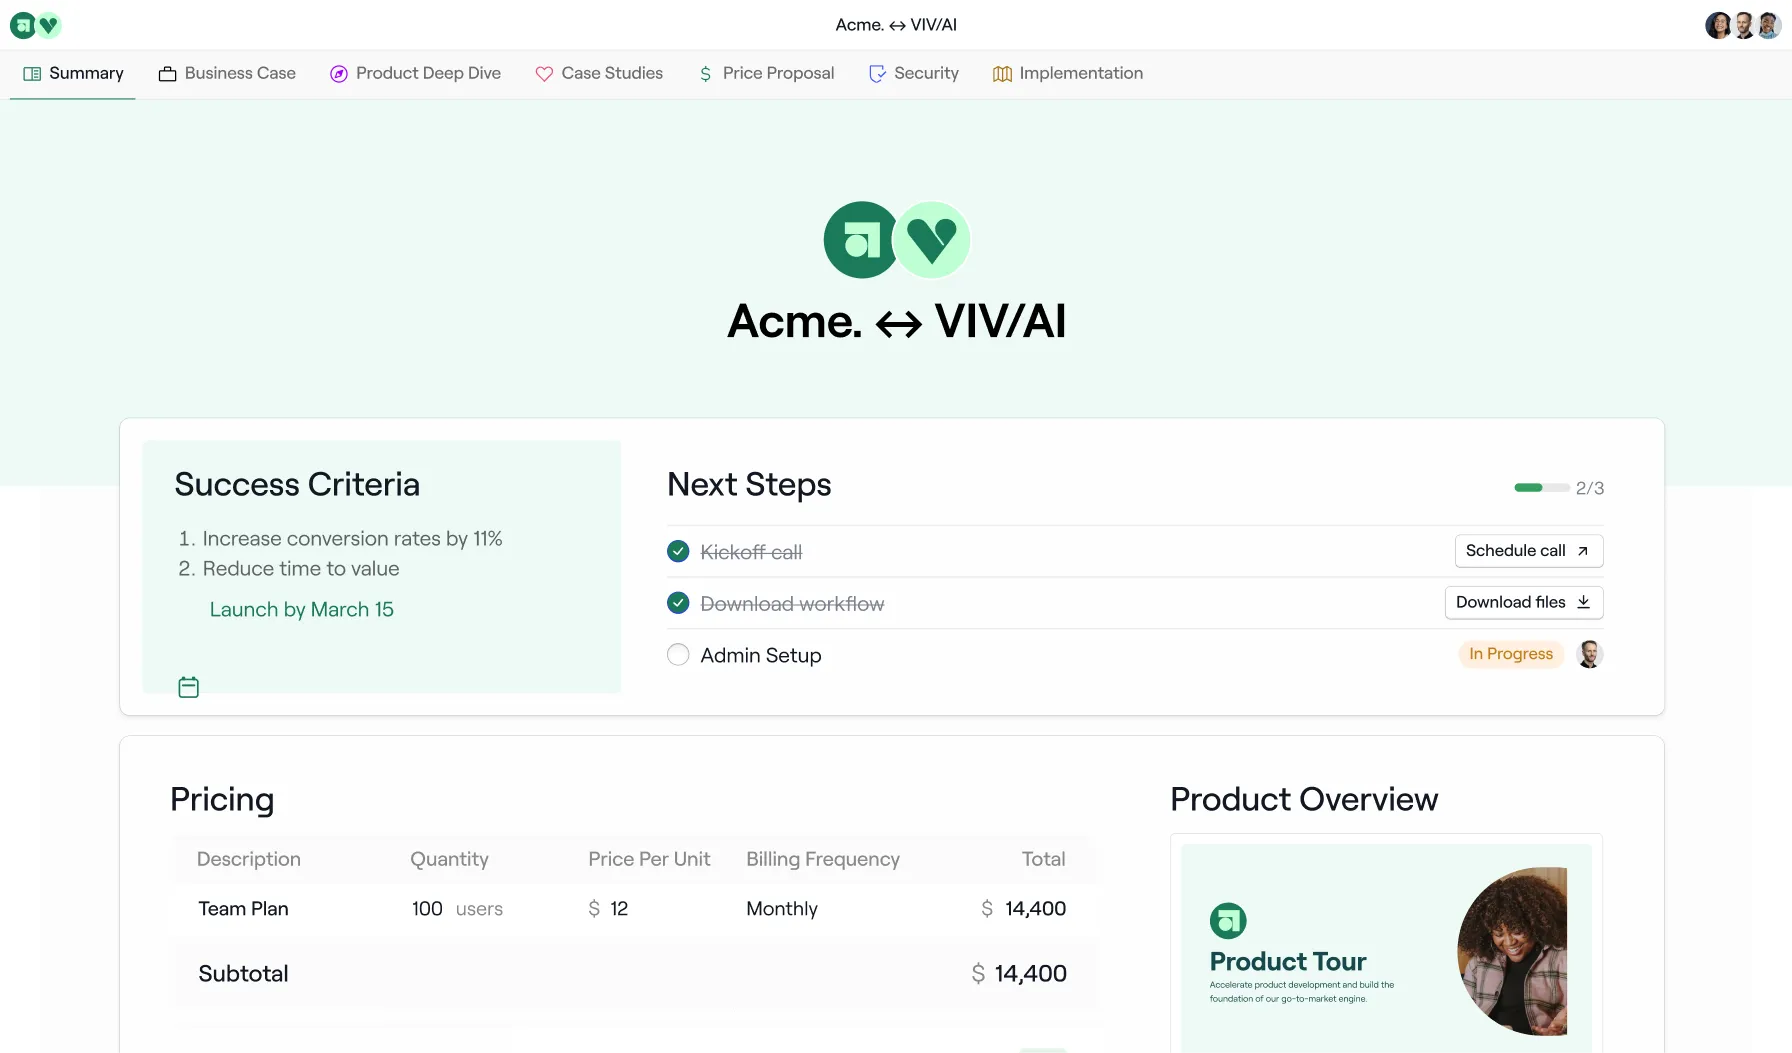
Task: Click the large VIV/AI heart logo in hero
Action: (x=932, y=240)
